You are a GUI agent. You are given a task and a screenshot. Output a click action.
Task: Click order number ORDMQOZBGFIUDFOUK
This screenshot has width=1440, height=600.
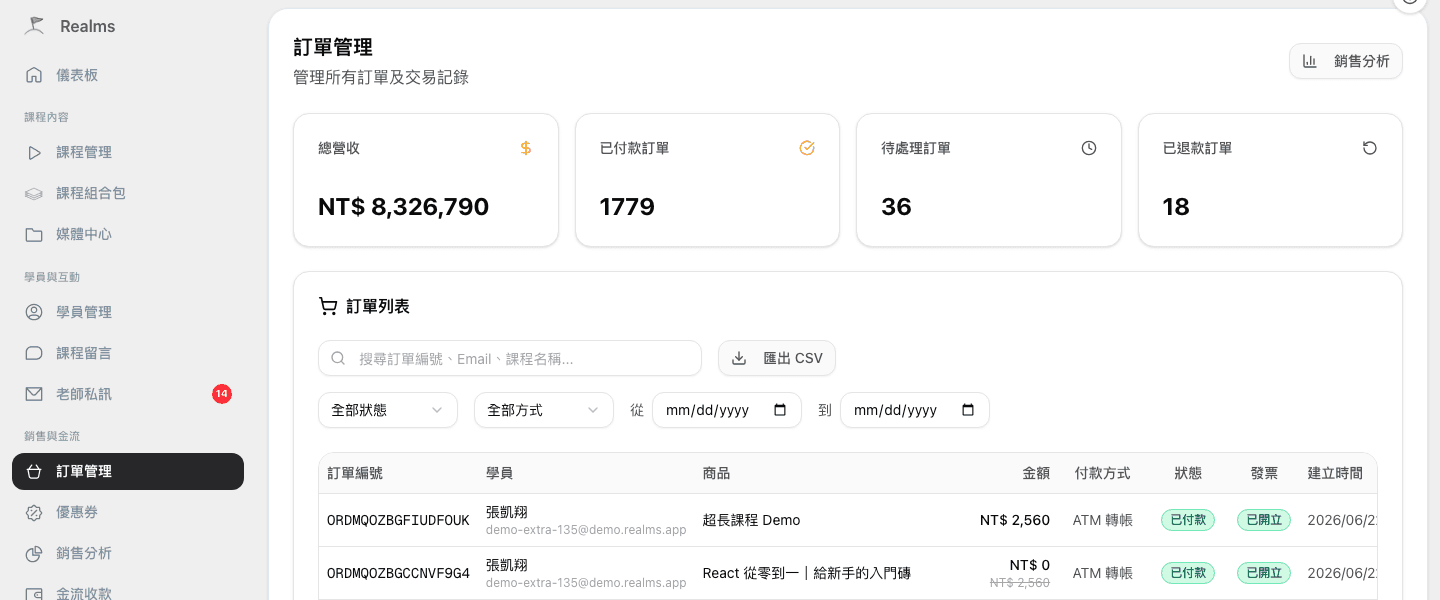(x=398, y=520)
